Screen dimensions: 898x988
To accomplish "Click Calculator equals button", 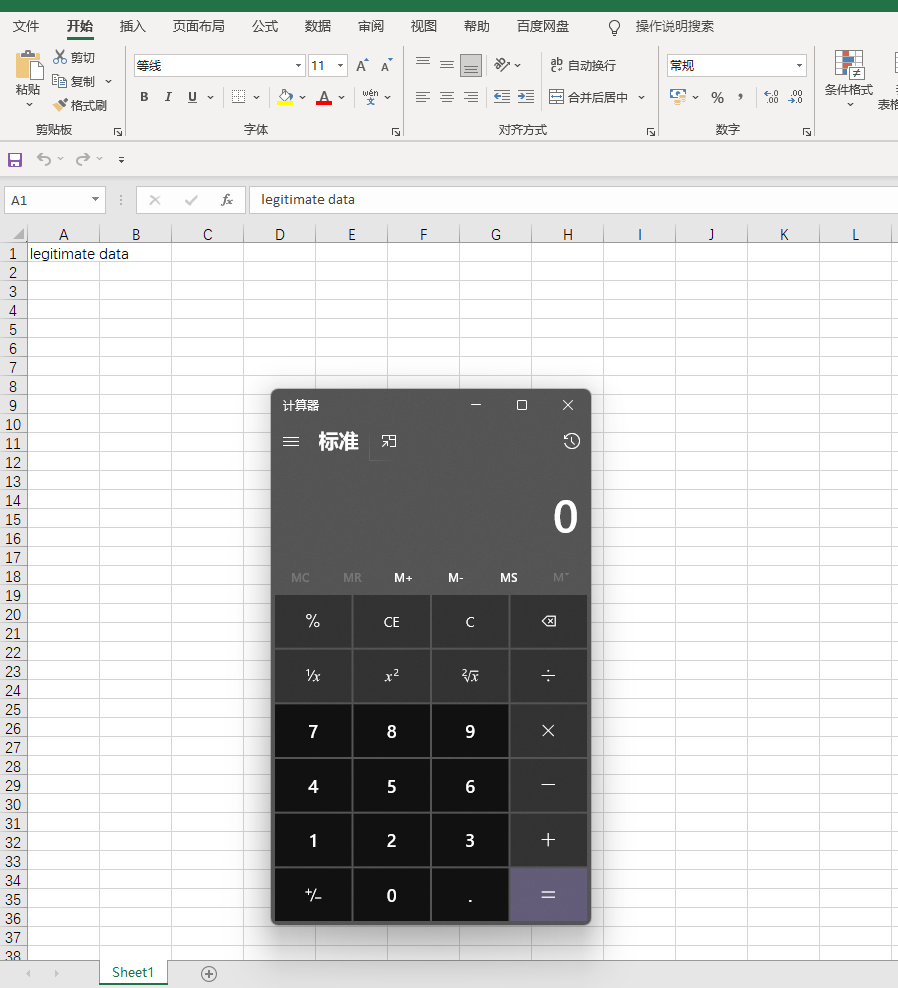I will coord(548,895).
